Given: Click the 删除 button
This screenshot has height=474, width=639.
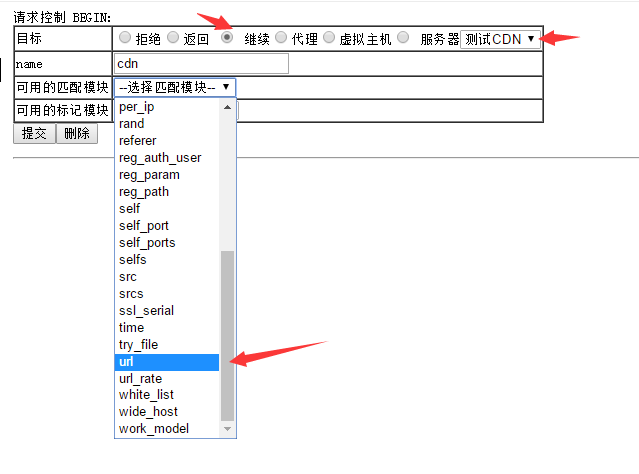Looking at the screenshot, I should (76, 133).
